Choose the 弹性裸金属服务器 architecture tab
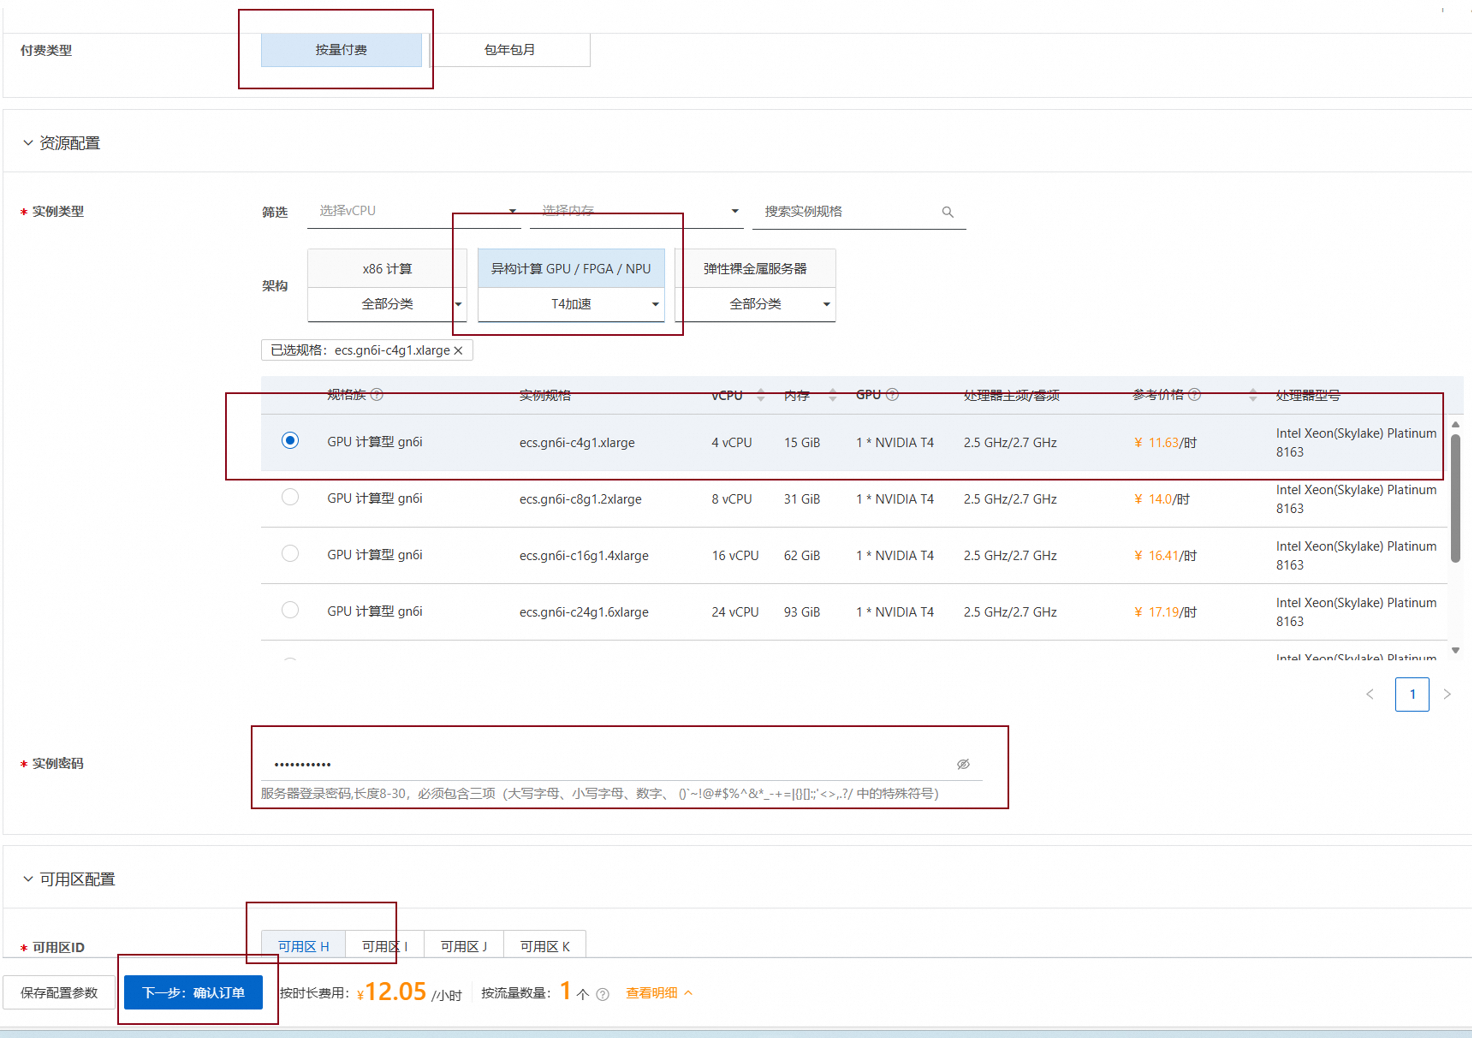Screen dimensions: 1472x1038 click(x=755, y=269)
